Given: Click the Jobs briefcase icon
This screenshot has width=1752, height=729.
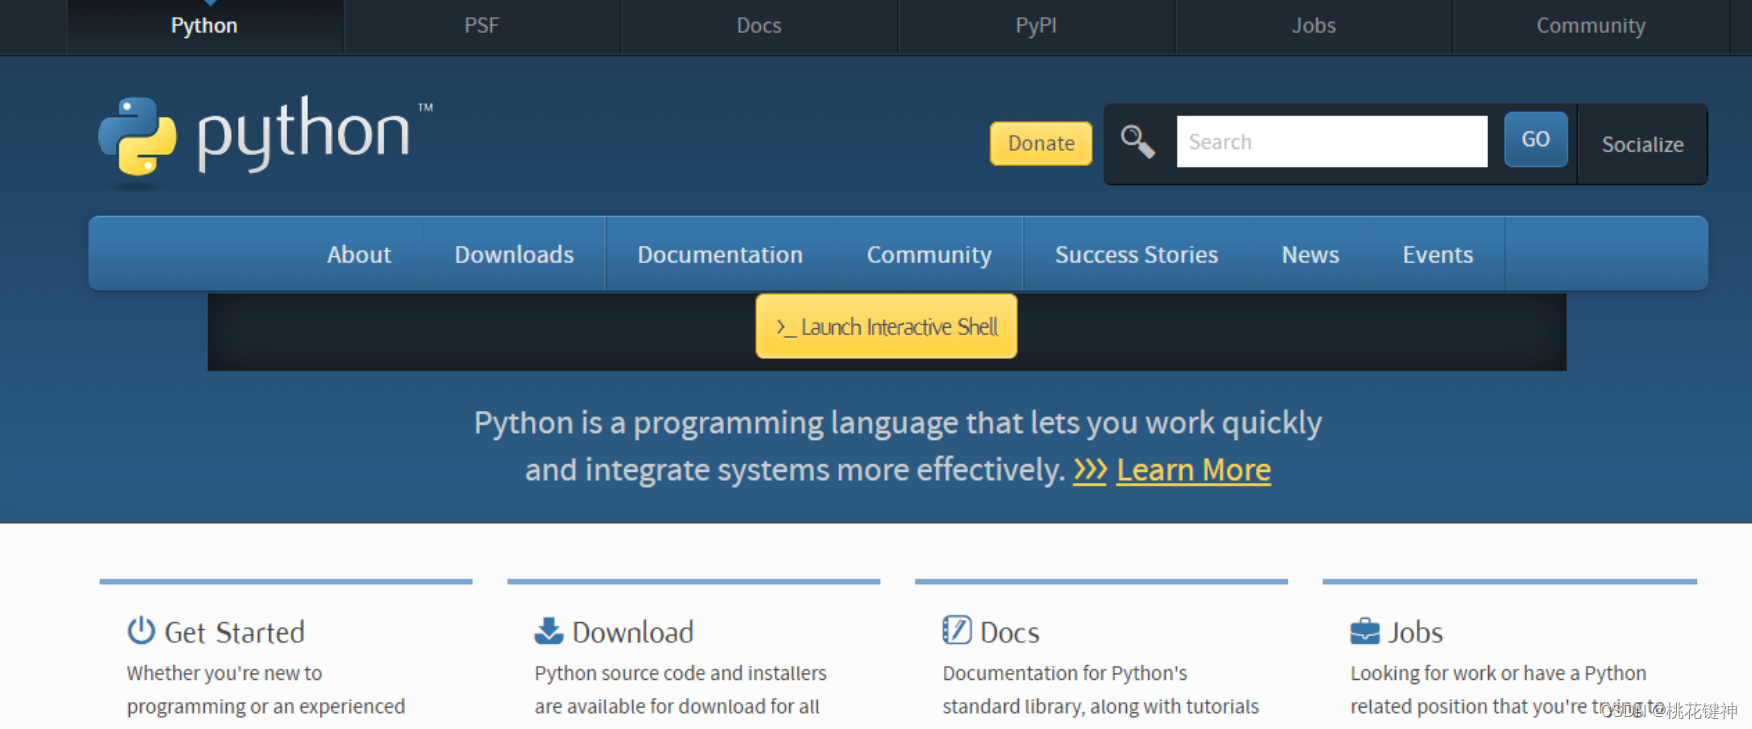Looking at the screenshot, I should tap(1365, 631).
